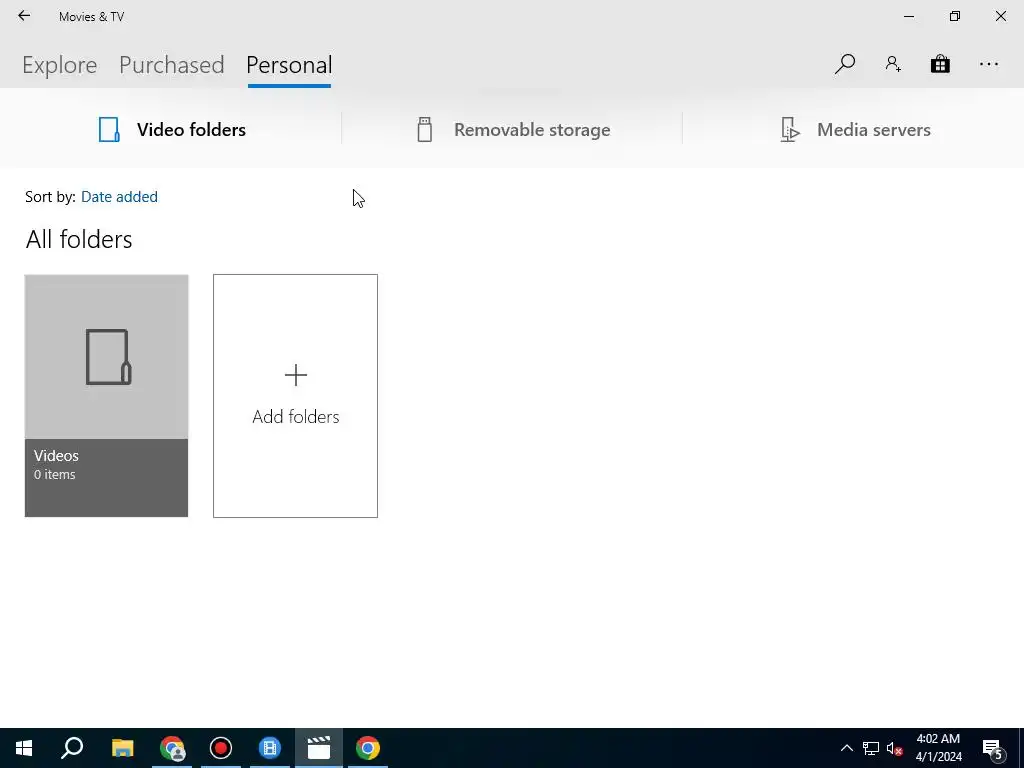This screenshot has height=768, width=1024.
Task: Open the Windows Start menu
Action: pyautogui.click(x=24, y=748)
